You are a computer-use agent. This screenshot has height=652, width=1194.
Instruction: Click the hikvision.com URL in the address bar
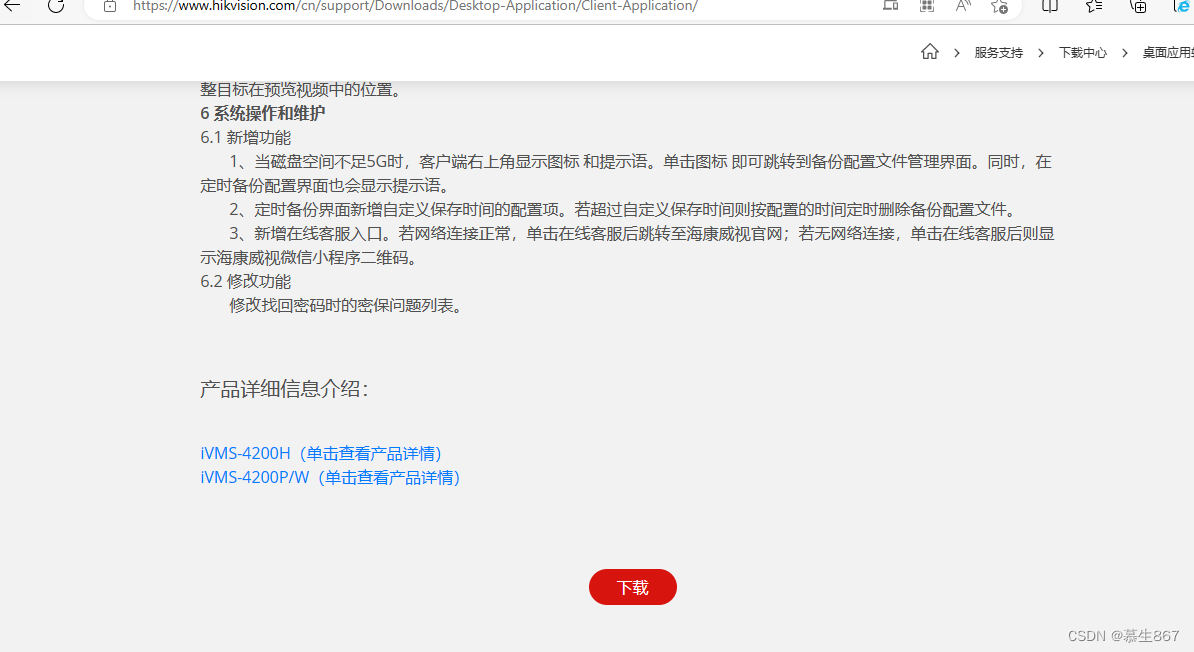(415, 6)
